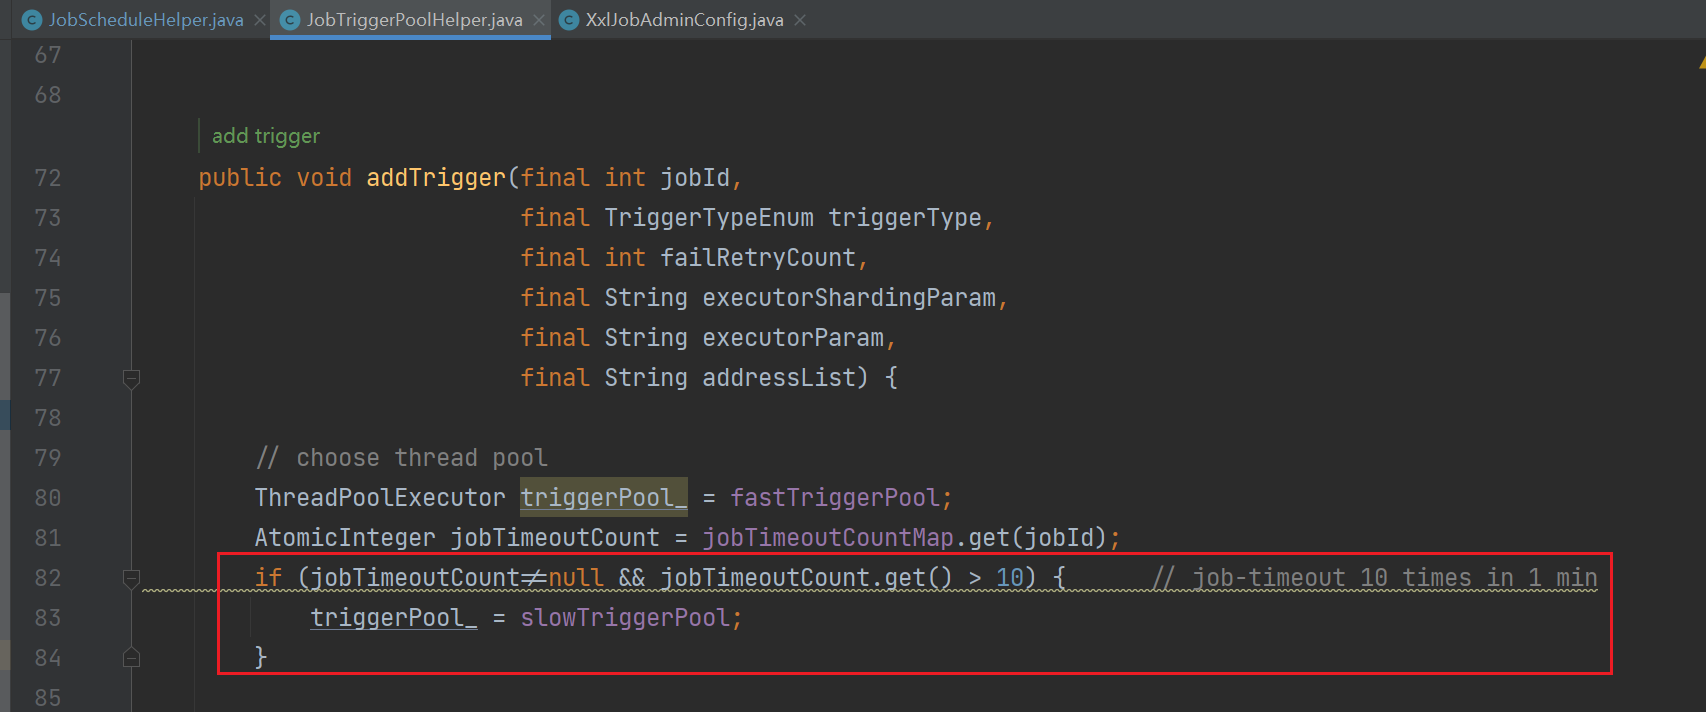Collapse the addTrigger method at line 77
Viewport: 1706px width, 712px height.
click(131, 378)
